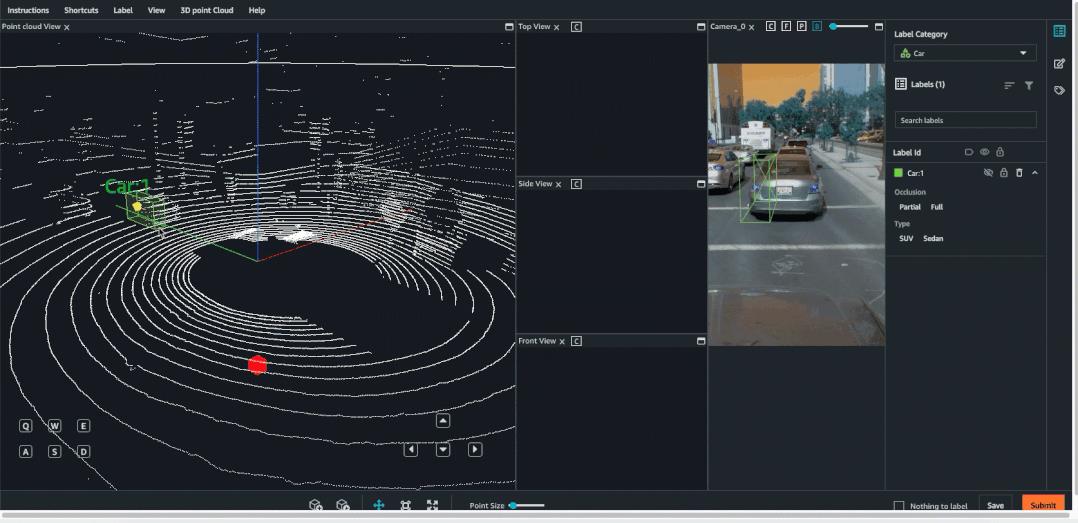Open the Label Category Car dropdown

965,53
